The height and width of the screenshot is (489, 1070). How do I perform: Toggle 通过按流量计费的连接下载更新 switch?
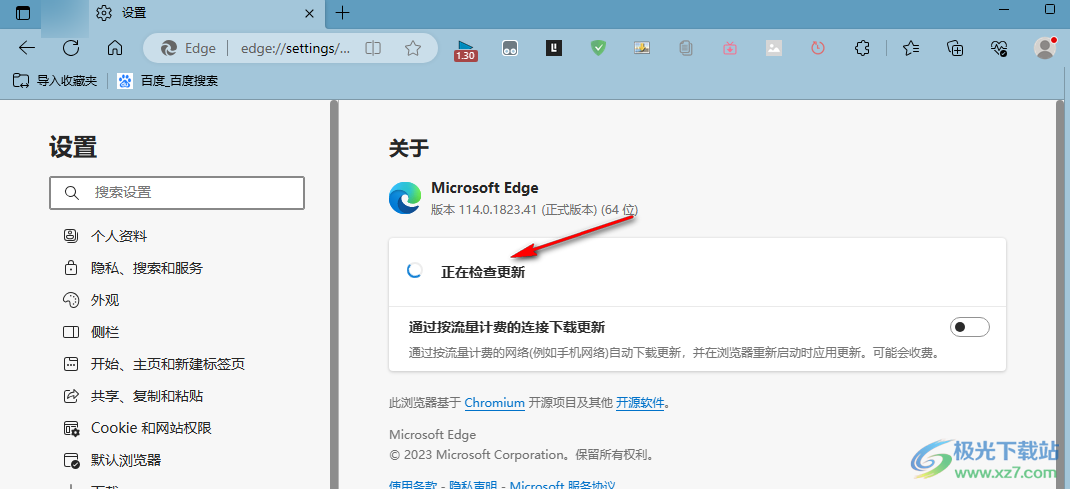point(970,327)
